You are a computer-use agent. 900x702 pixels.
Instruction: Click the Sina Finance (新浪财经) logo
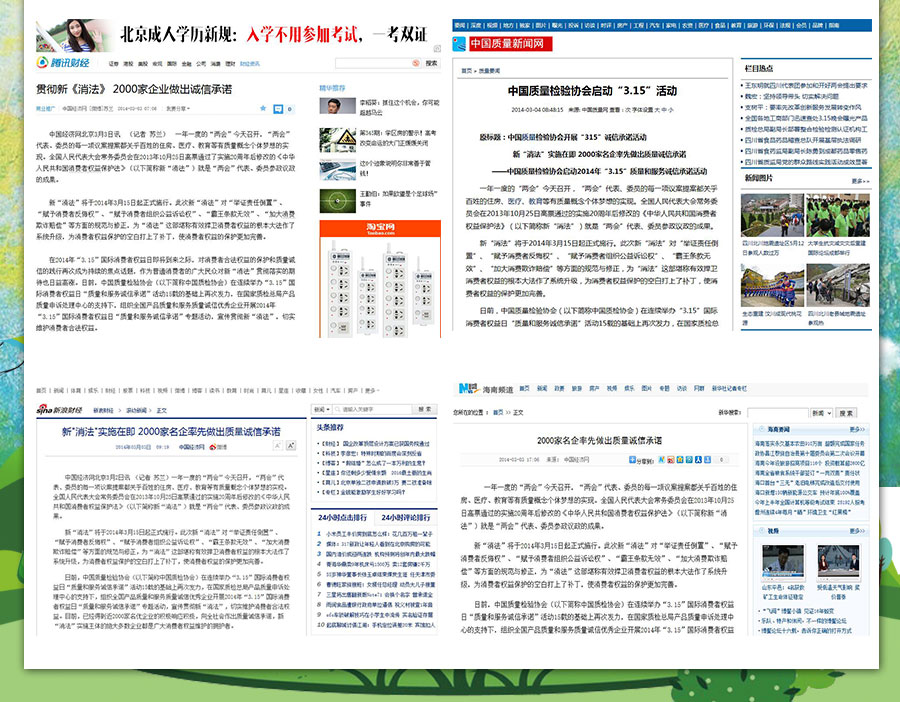61,410
